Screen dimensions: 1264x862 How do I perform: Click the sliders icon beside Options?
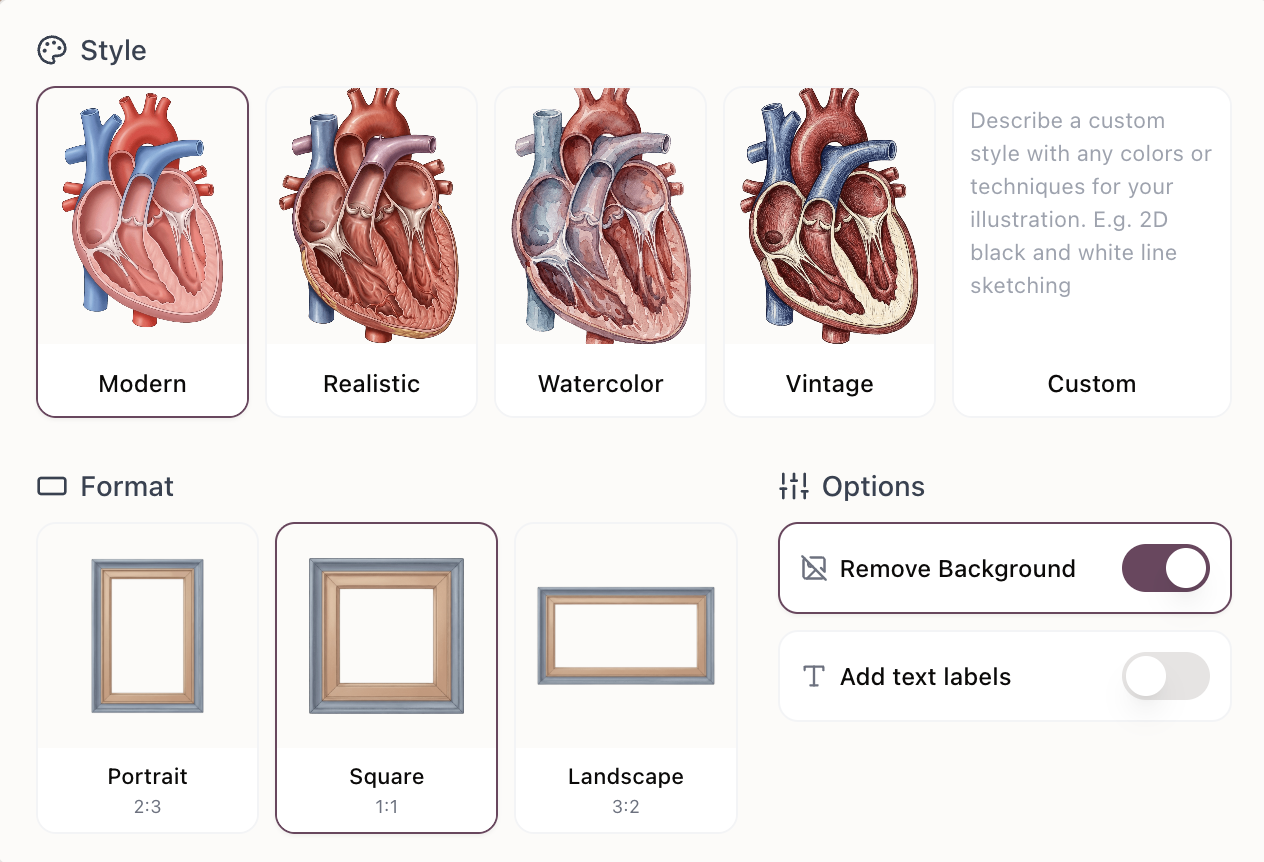point(793,486)
